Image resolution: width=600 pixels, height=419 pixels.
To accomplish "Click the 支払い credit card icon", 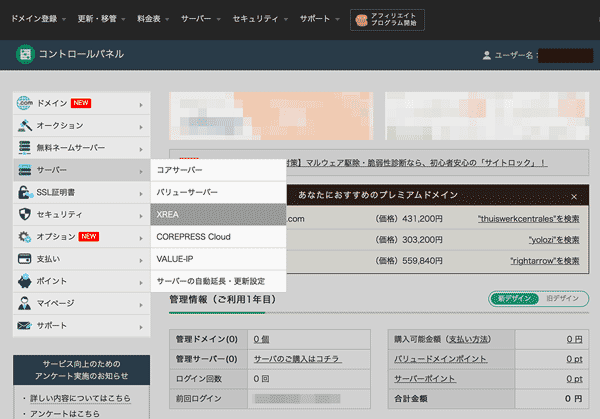I will pyautogui.click(x=24, y=259).
